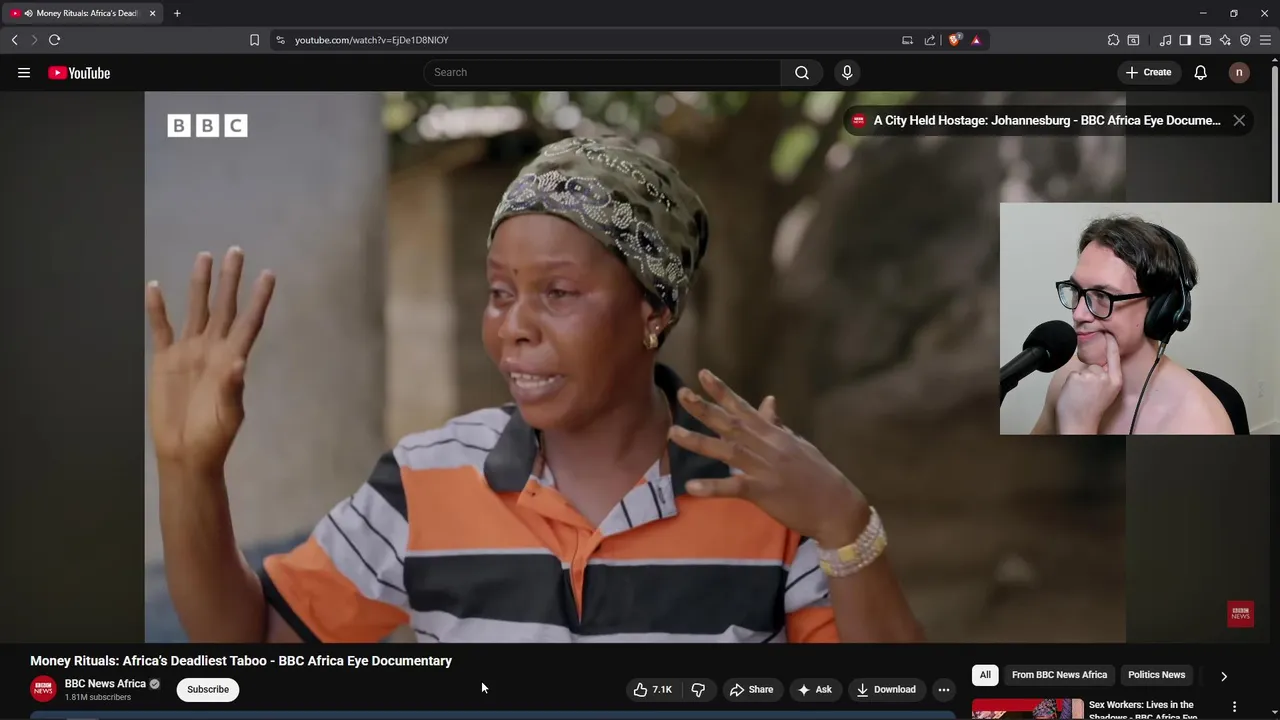1280x720 pixels.
Task: Toggle the browser sidebar panel
Action: (x=1185, y=40)
